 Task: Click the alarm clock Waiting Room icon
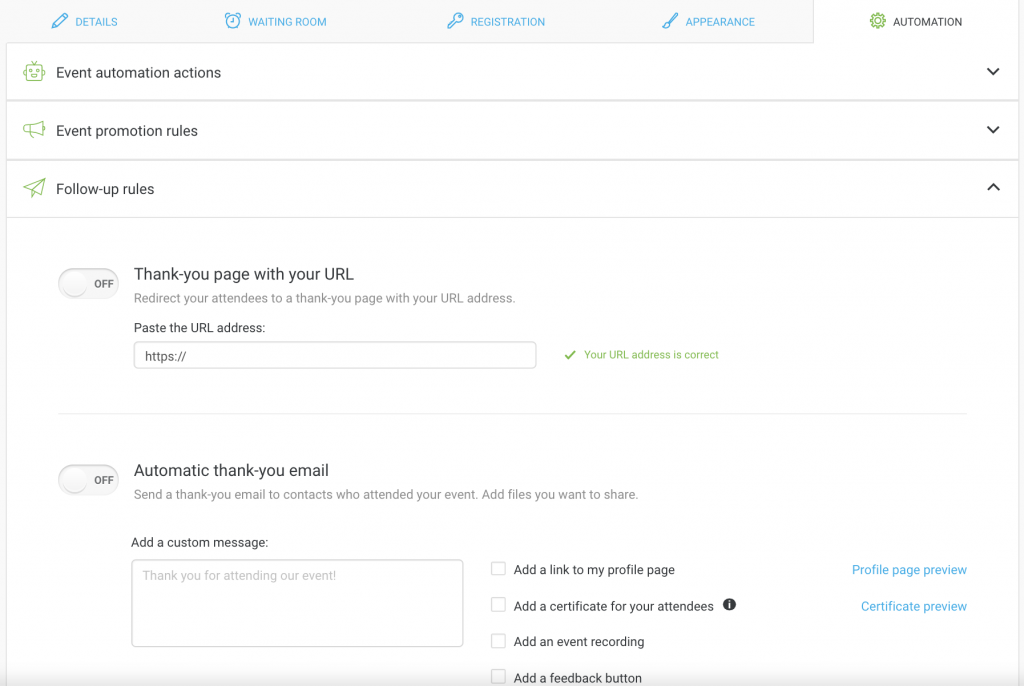click(x=233, y=21)
